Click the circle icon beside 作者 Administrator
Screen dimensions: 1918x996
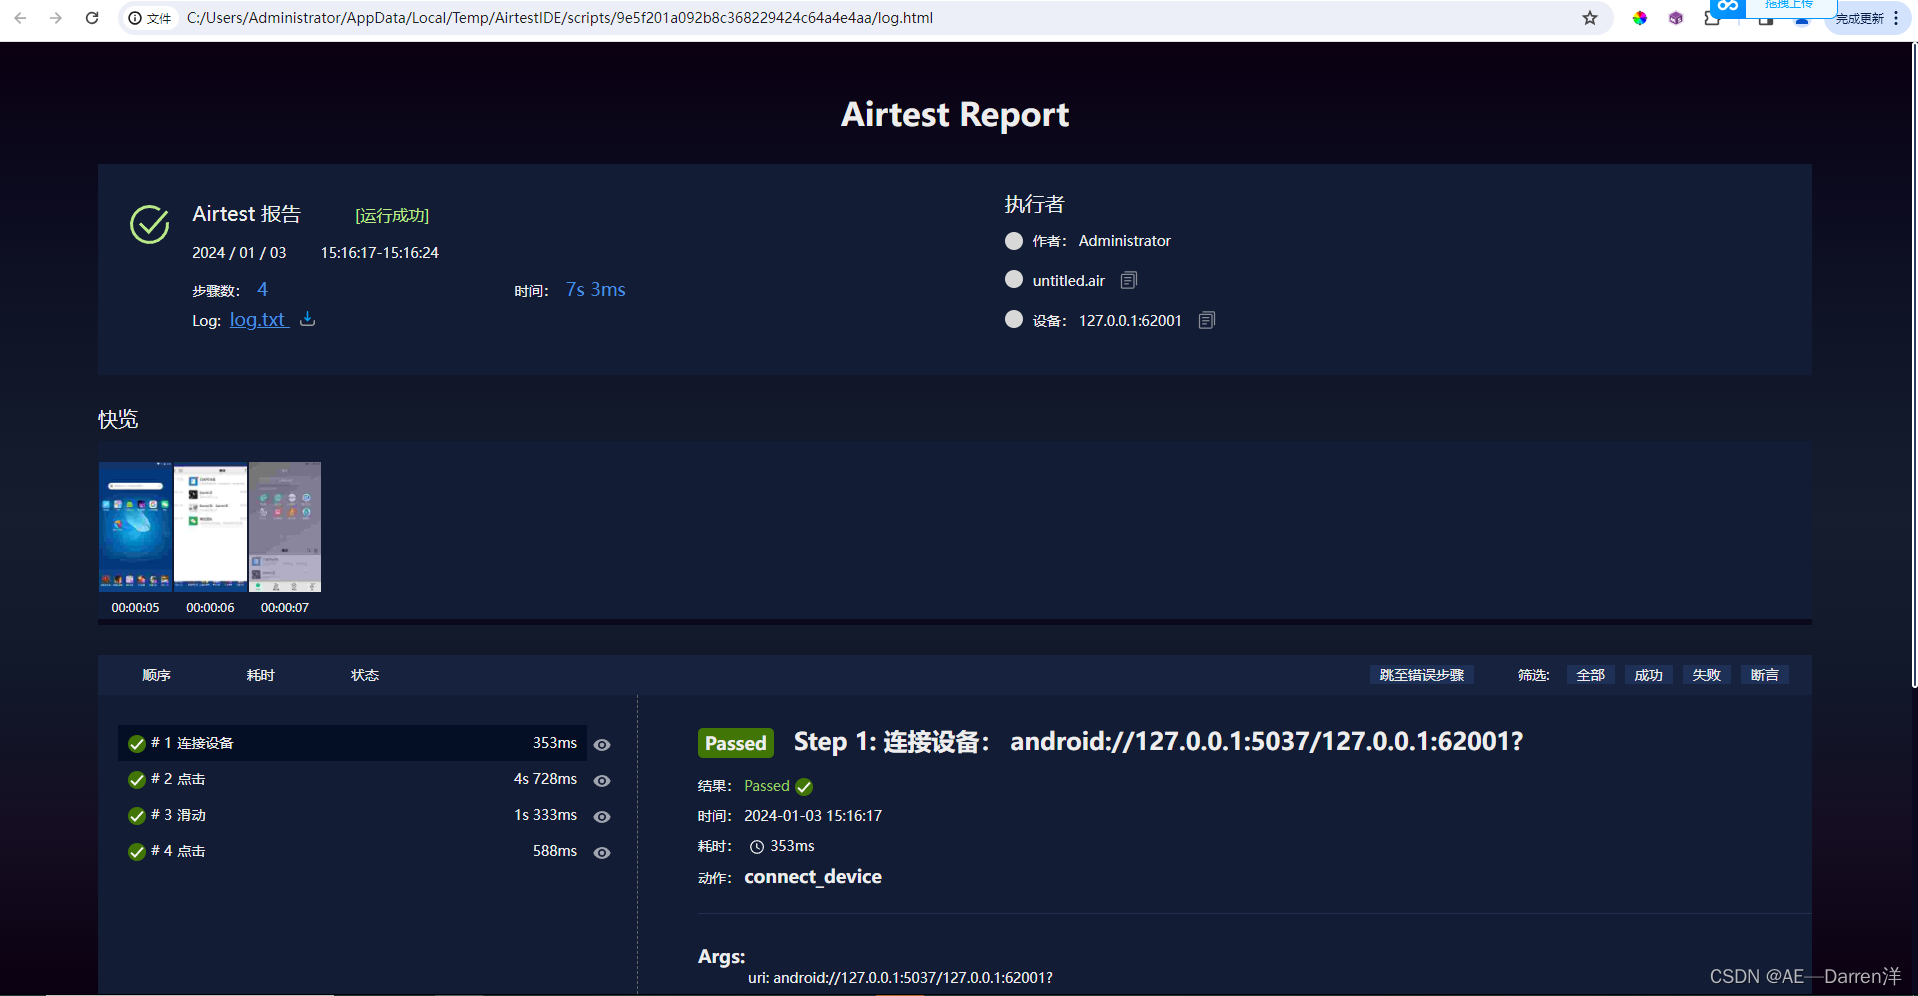(x=1014, y=241)
